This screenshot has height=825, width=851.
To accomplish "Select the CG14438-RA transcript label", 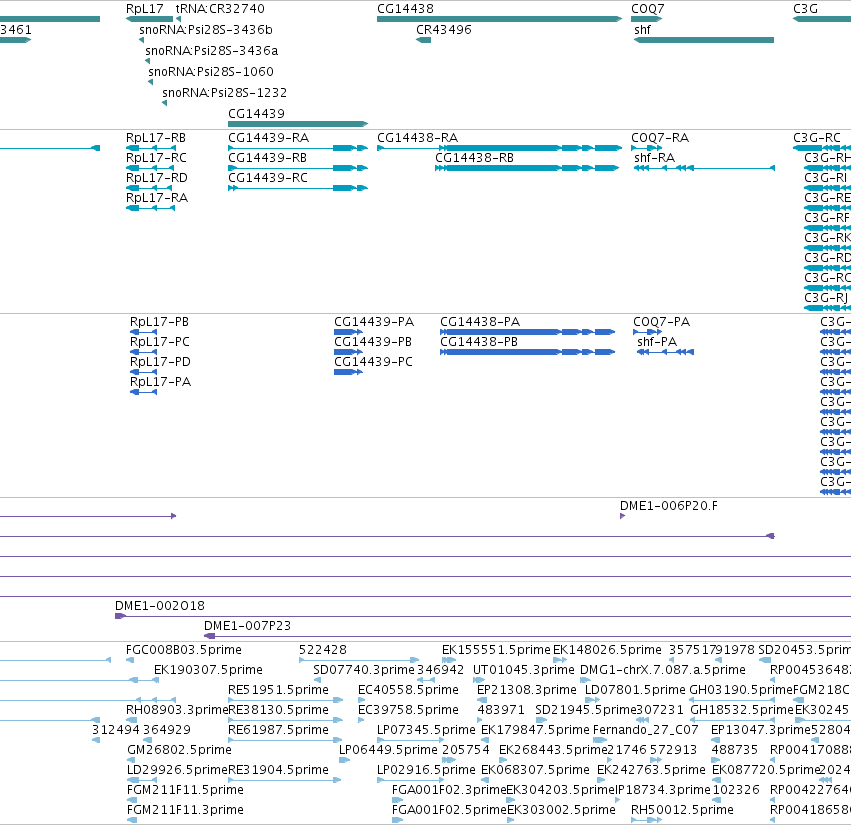I will [x=418, y=137].
